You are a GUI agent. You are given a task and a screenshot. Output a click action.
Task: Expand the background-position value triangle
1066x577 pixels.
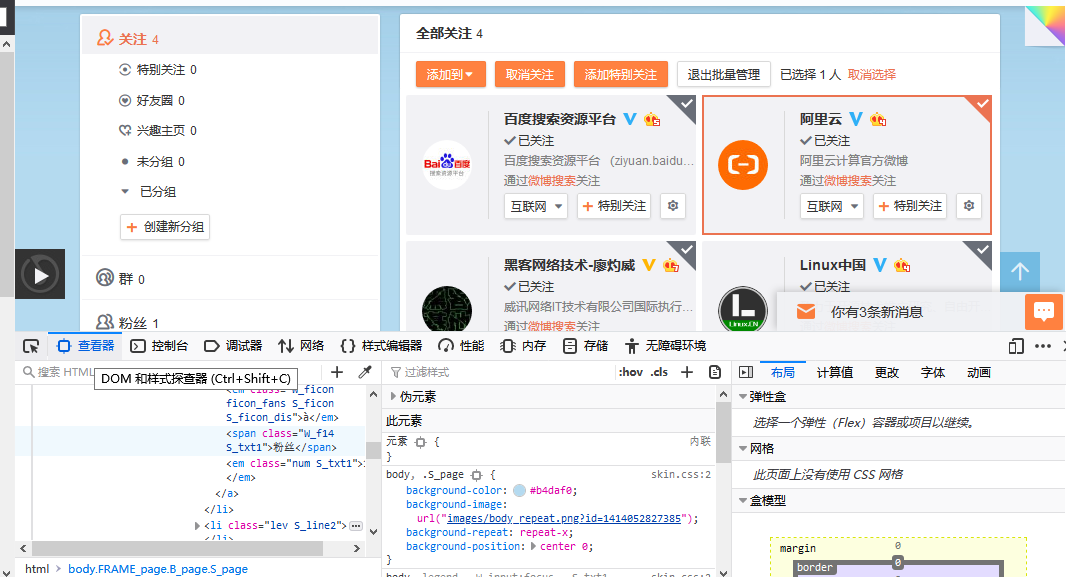click(533, 546)
